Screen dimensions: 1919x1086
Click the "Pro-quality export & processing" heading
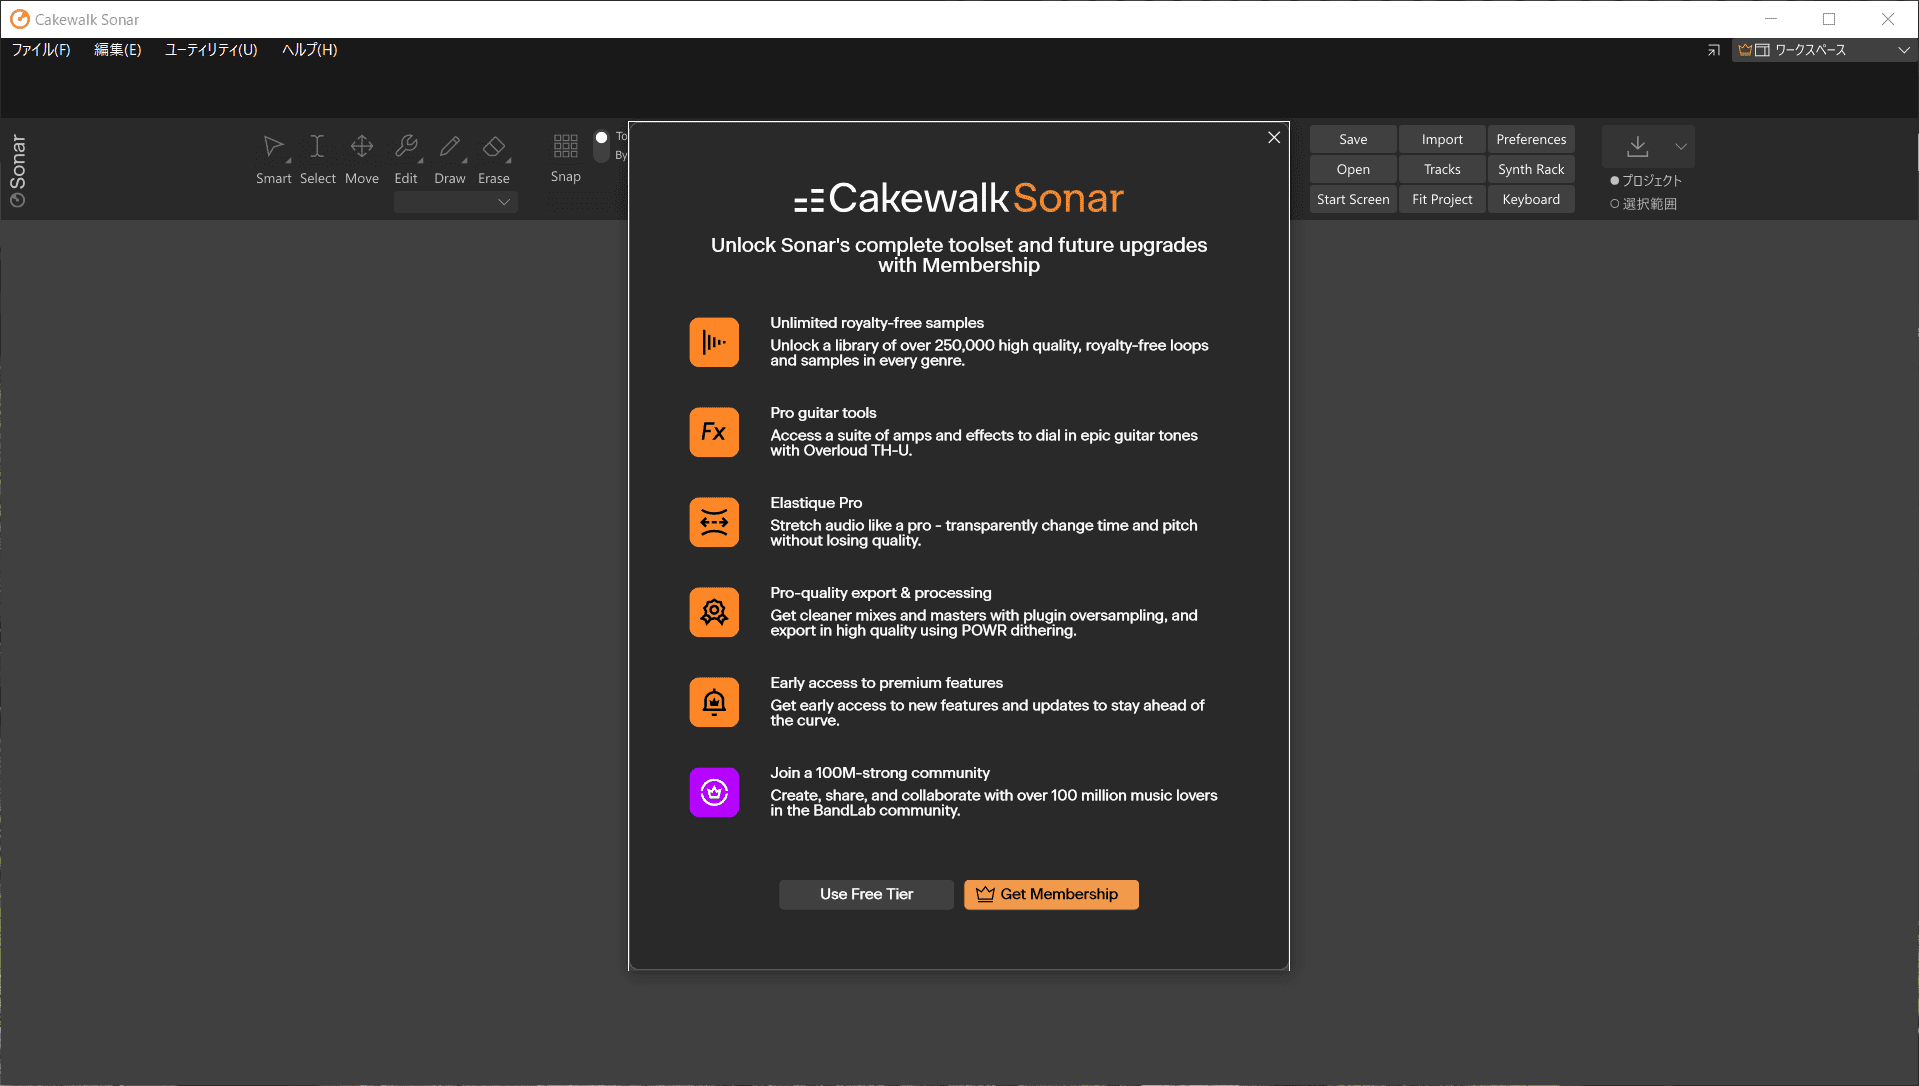coord(881,592)
